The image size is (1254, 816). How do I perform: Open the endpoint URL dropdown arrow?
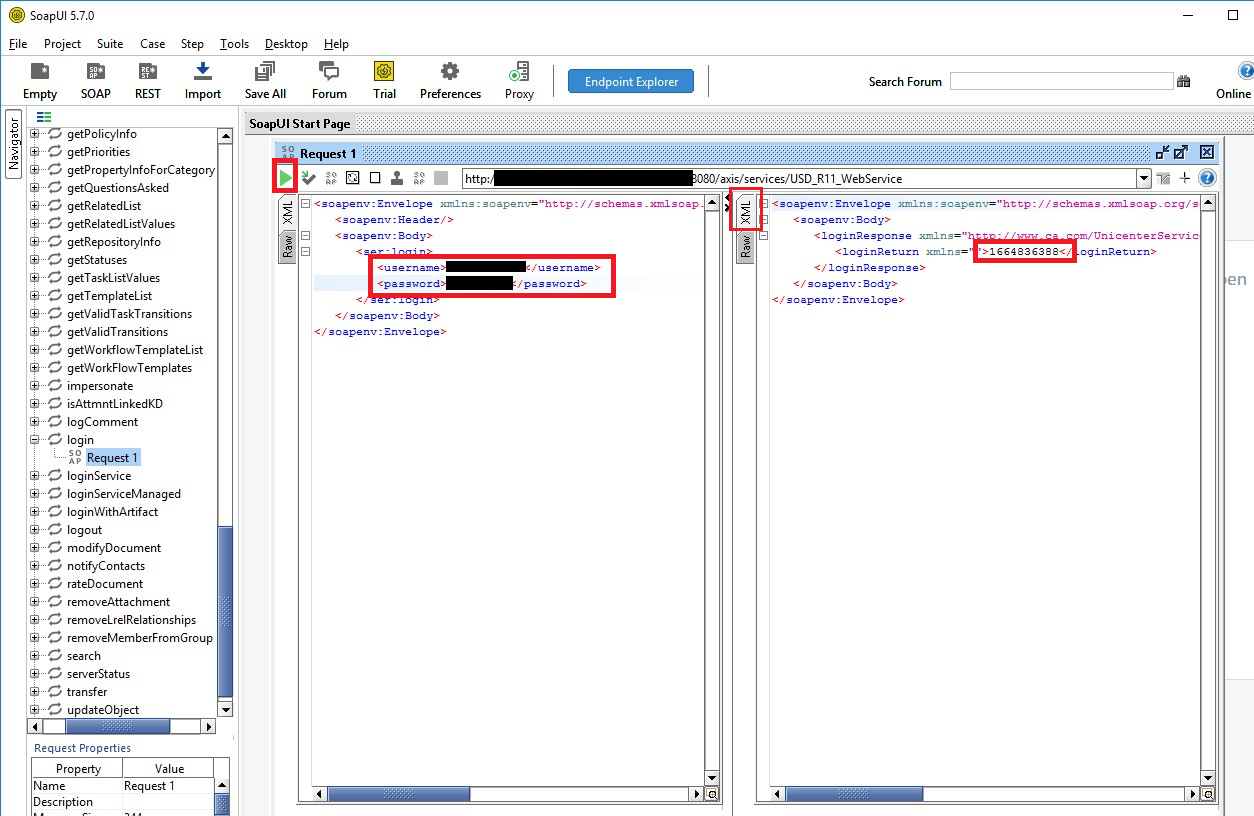pos(1144,179)
